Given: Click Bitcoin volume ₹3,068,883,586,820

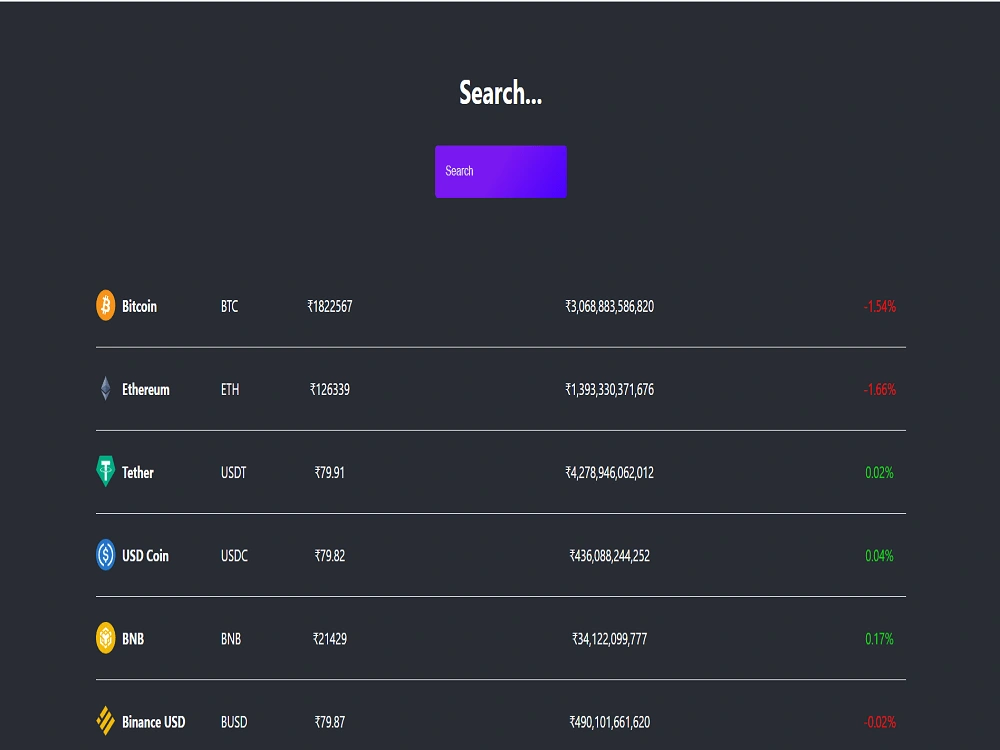Looking at the screenshot, I should (x=610, y=306).
